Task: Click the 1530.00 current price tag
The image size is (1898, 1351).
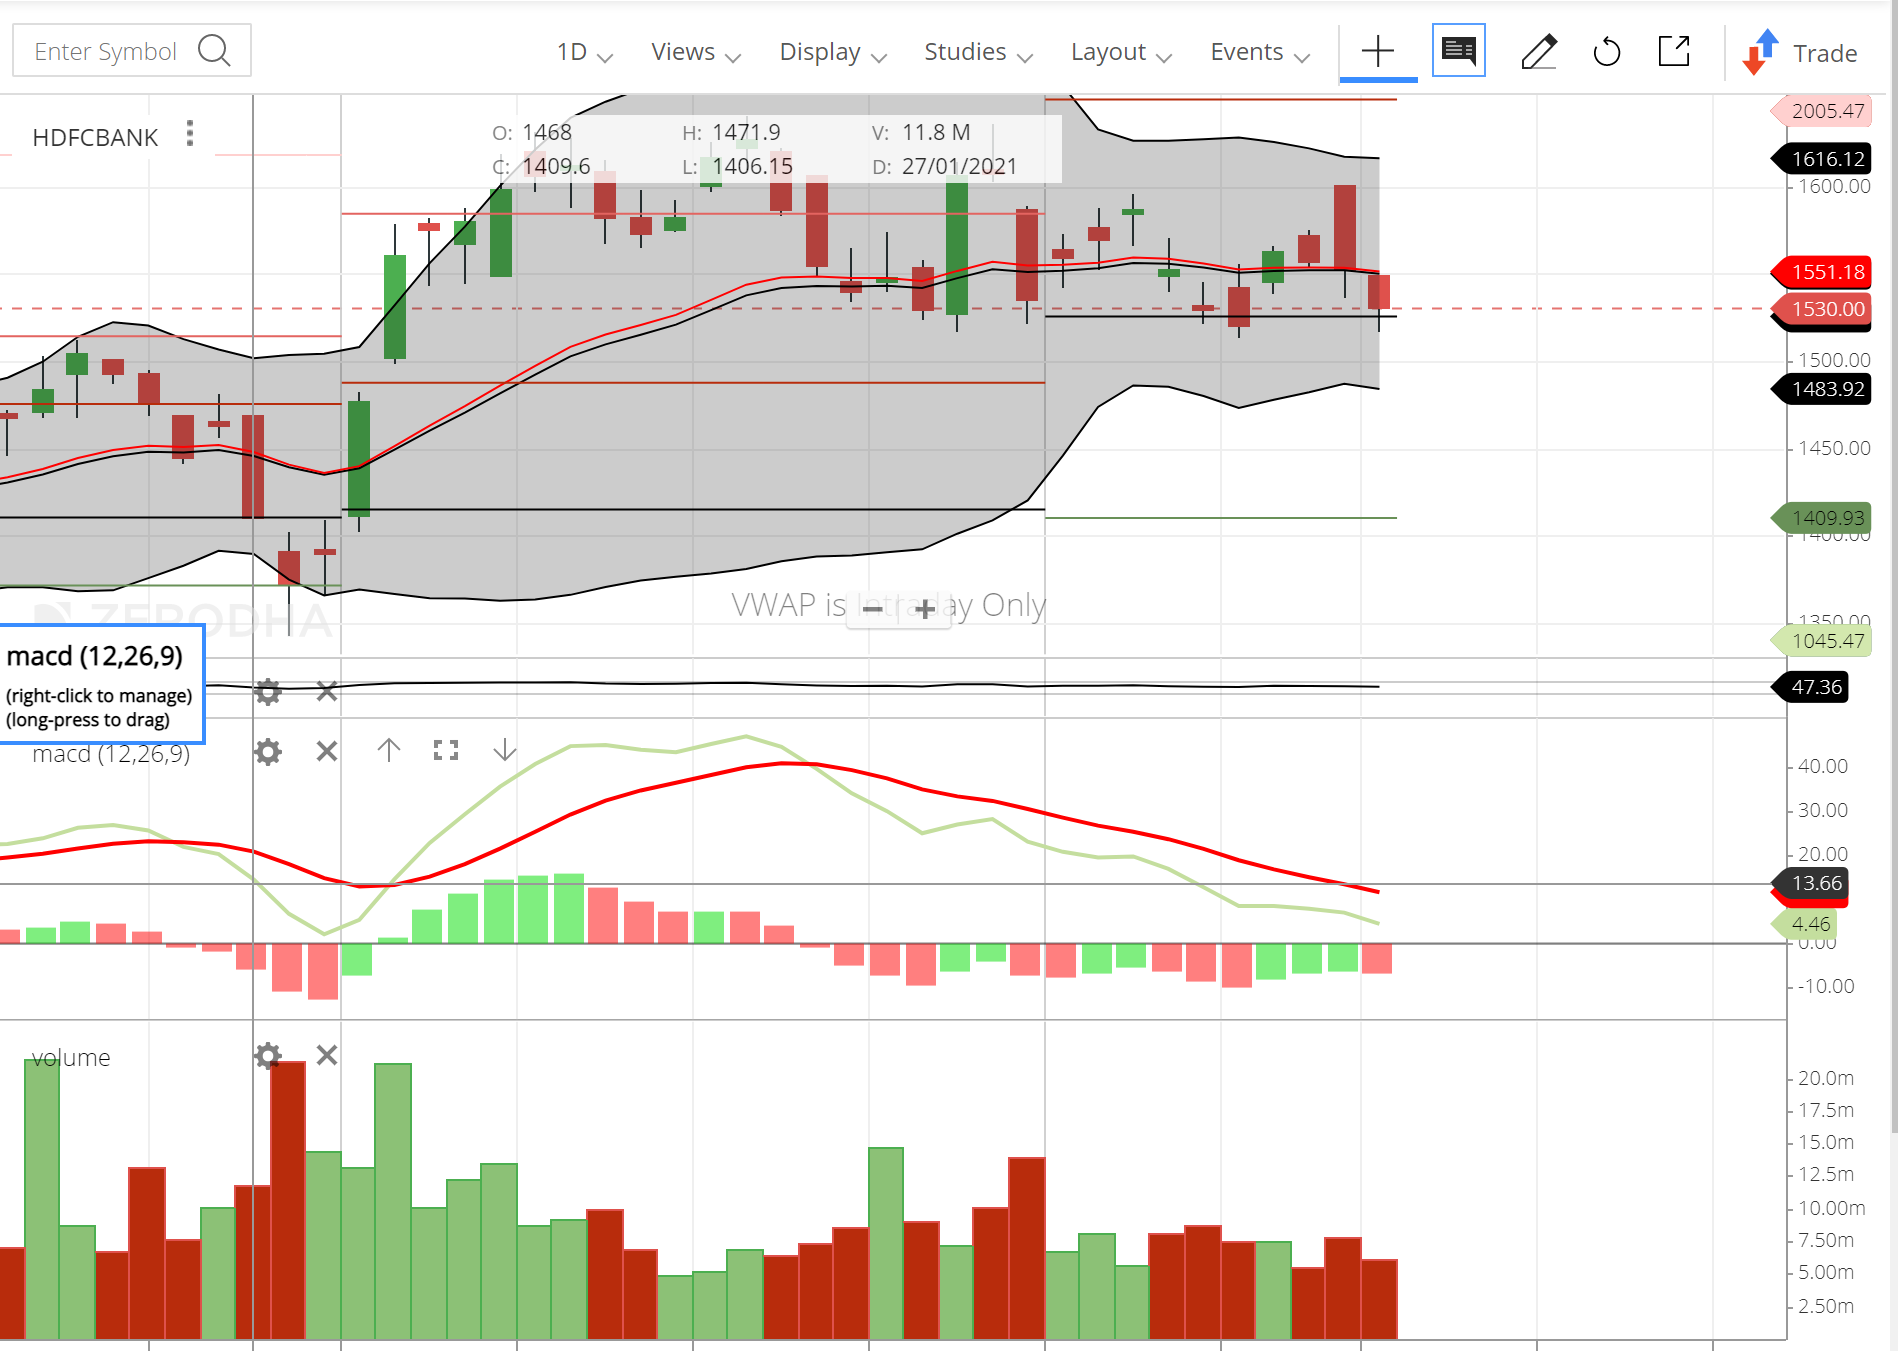Action: 1822,309
